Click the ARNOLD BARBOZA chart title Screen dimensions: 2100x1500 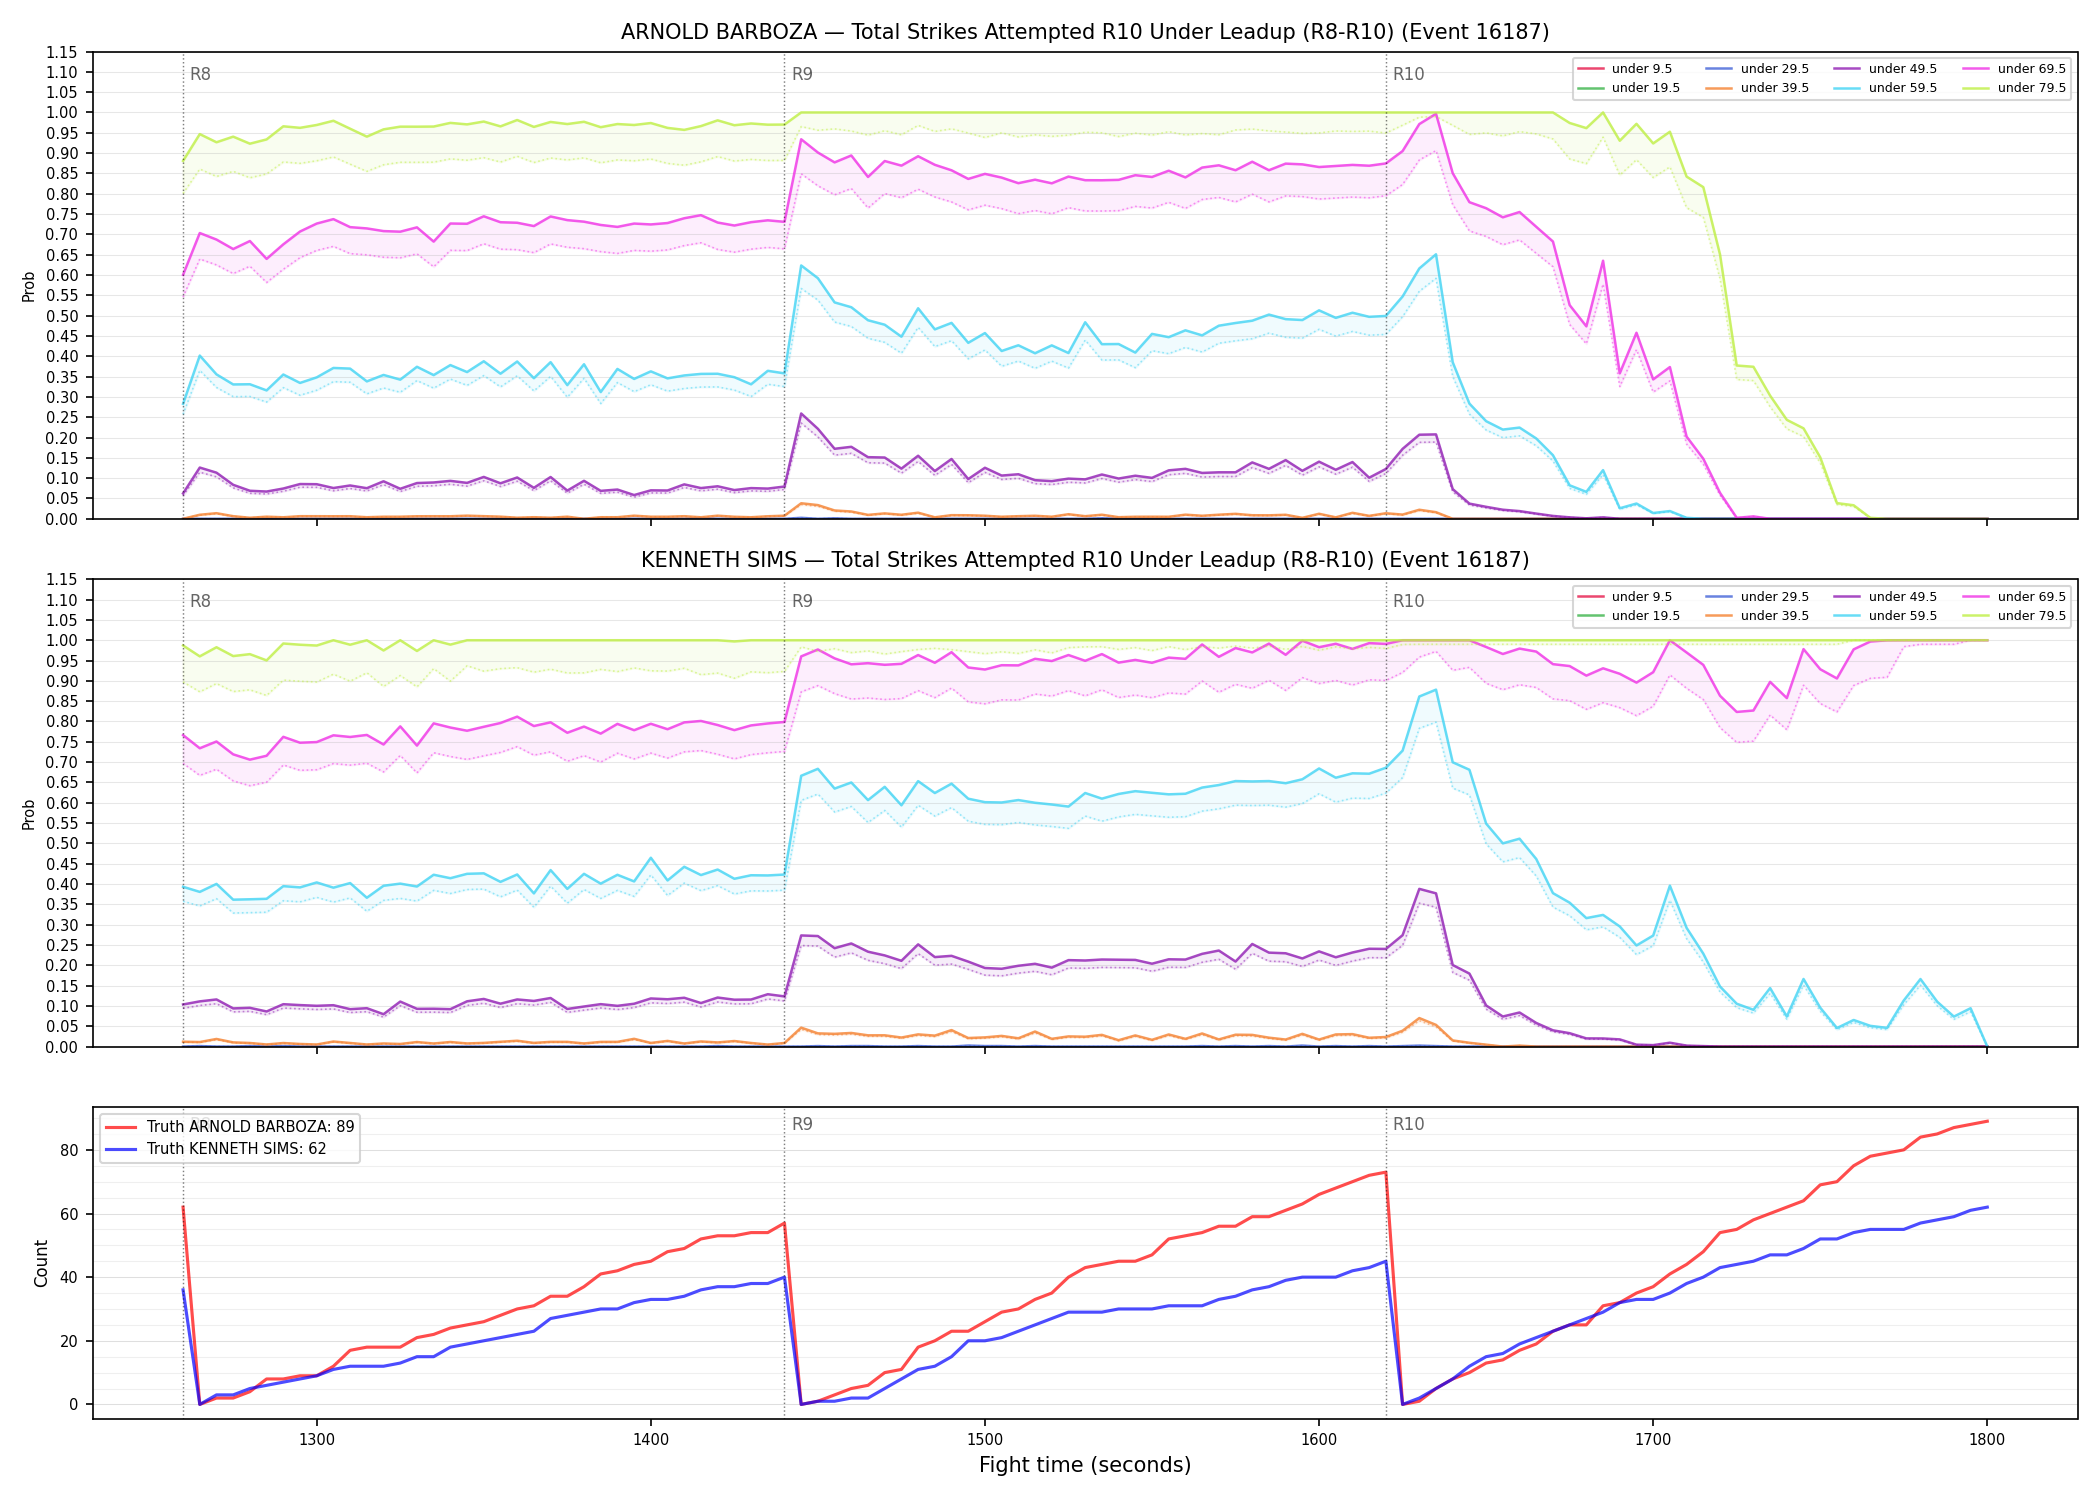point(1085,32)
